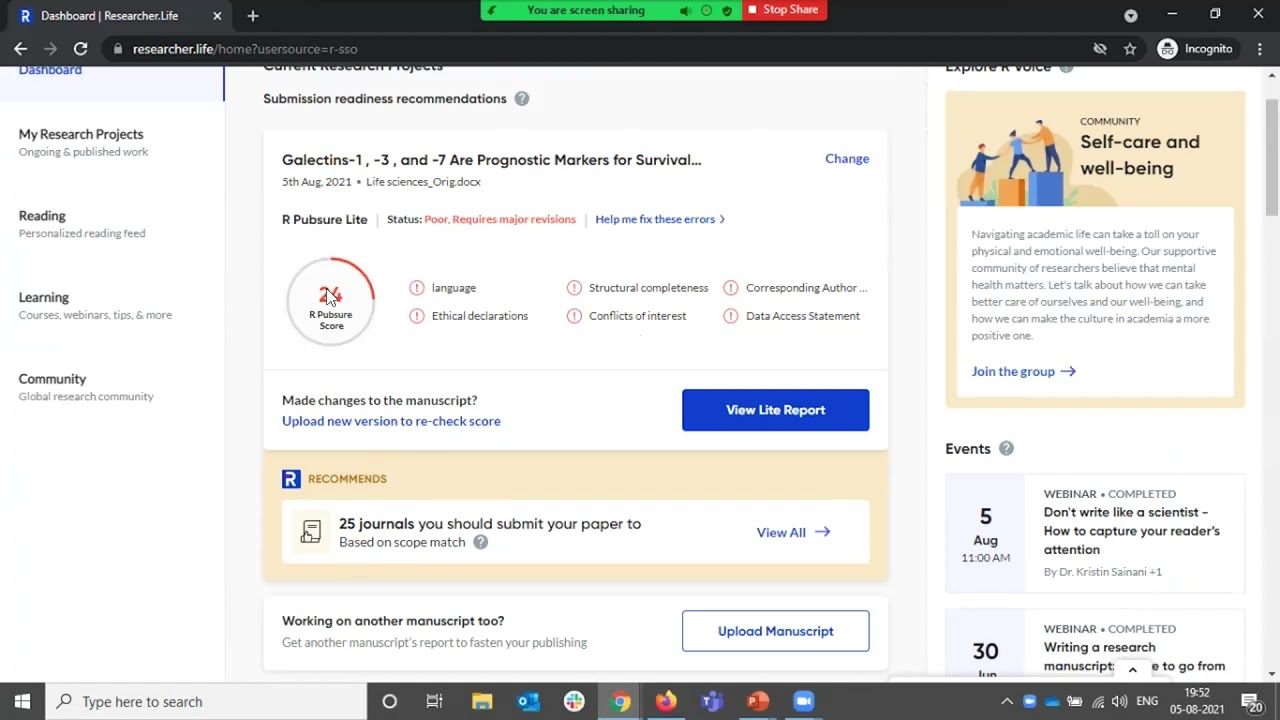The height and width of the screenshot is (720, 1280).
Task: Click the Data Access Statement warning icon
Action: tap(731, 316)
